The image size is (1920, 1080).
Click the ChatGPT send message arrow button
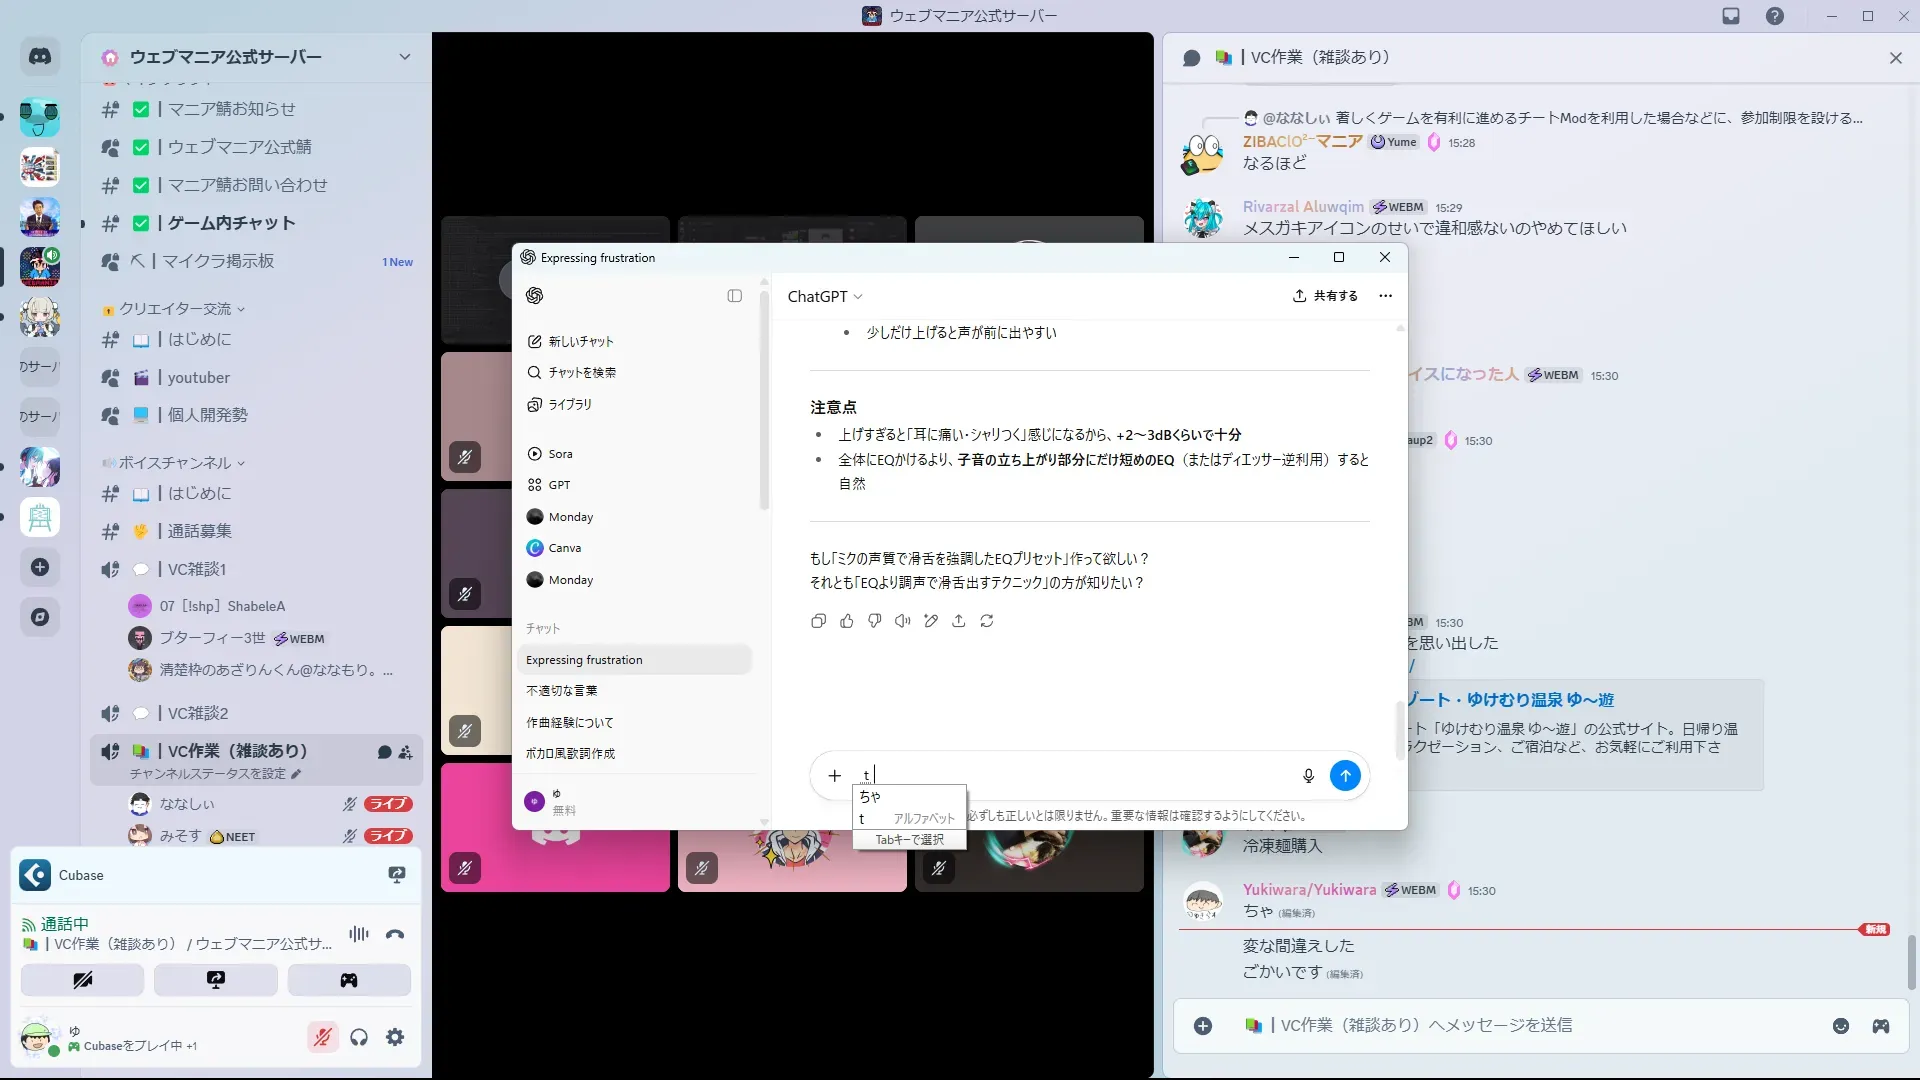click(1345, 775)
